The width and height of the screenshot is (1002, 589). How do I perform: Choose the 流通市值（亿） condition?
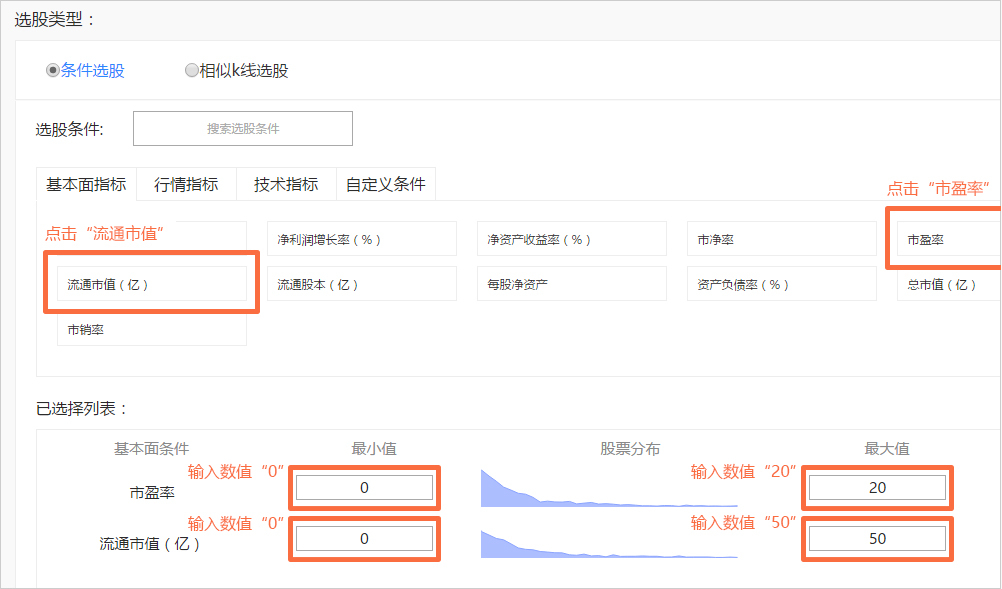pos(152,284)
